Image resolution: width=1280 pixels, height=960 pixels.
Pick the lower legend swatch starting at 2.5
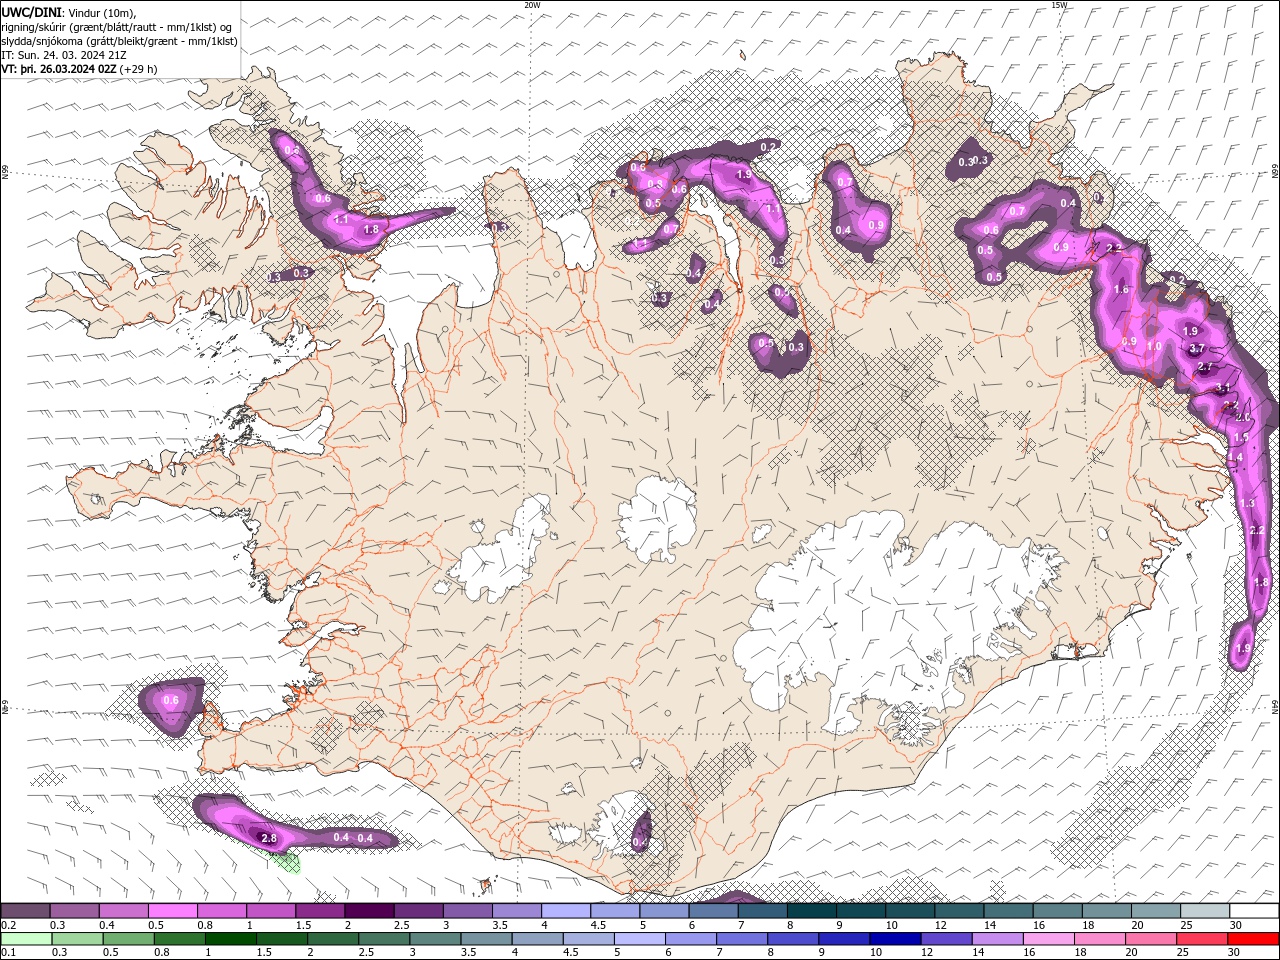coord(383,939)
